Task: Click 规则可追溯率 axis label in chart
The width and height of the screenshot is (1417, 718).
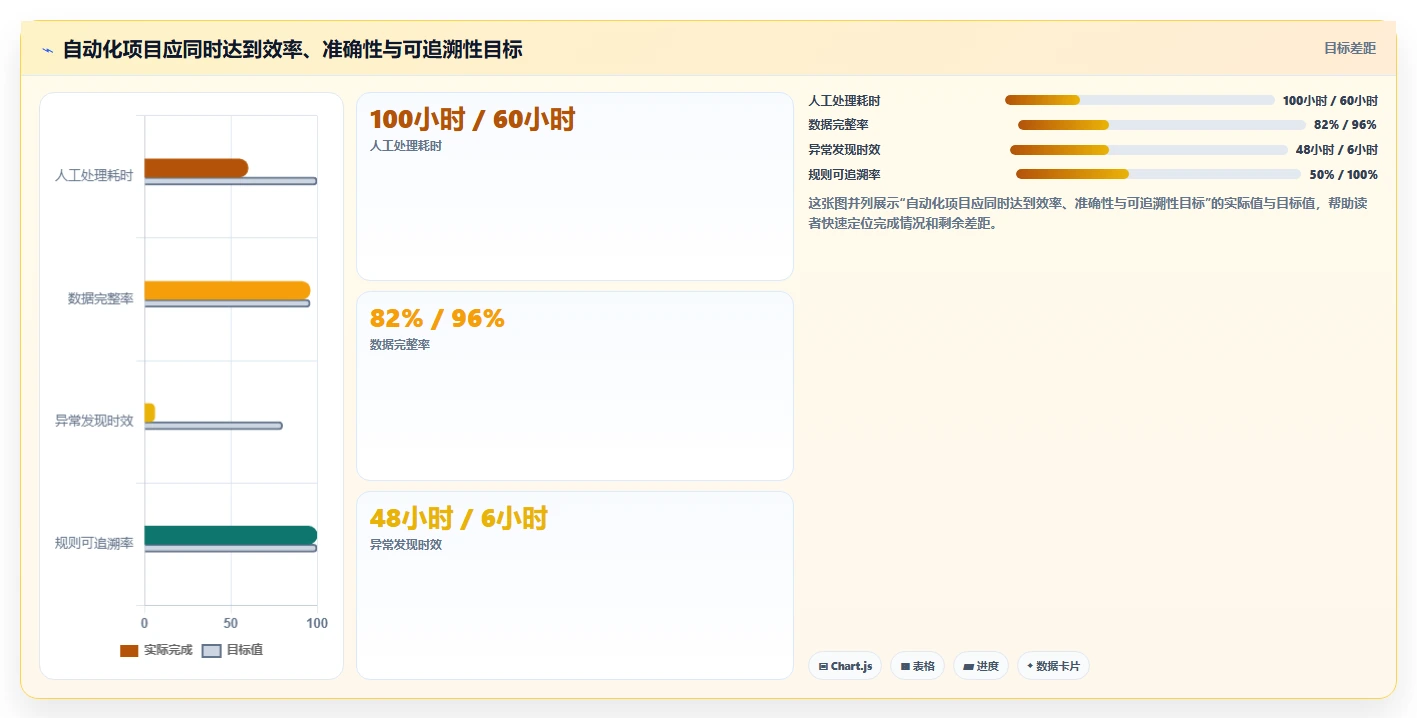Action: point(94,543)
